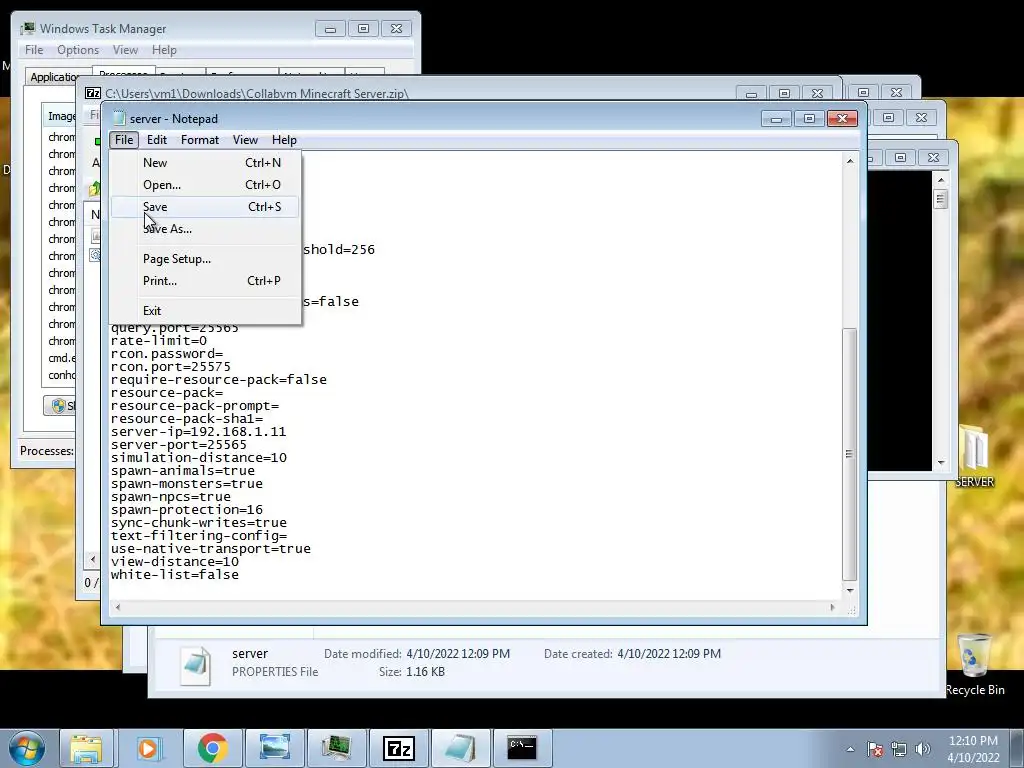This screenshot has height=768, width=1024.
Task: Switch to Notepad taskbar icon
Action: click(x=460, y=748)
